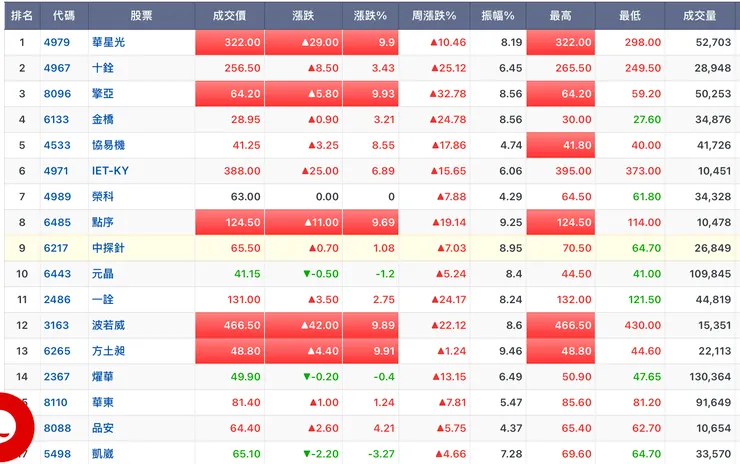Screen dimensions: 740x464
Task: Open stock code 4971 link
Action: [56, 171]
